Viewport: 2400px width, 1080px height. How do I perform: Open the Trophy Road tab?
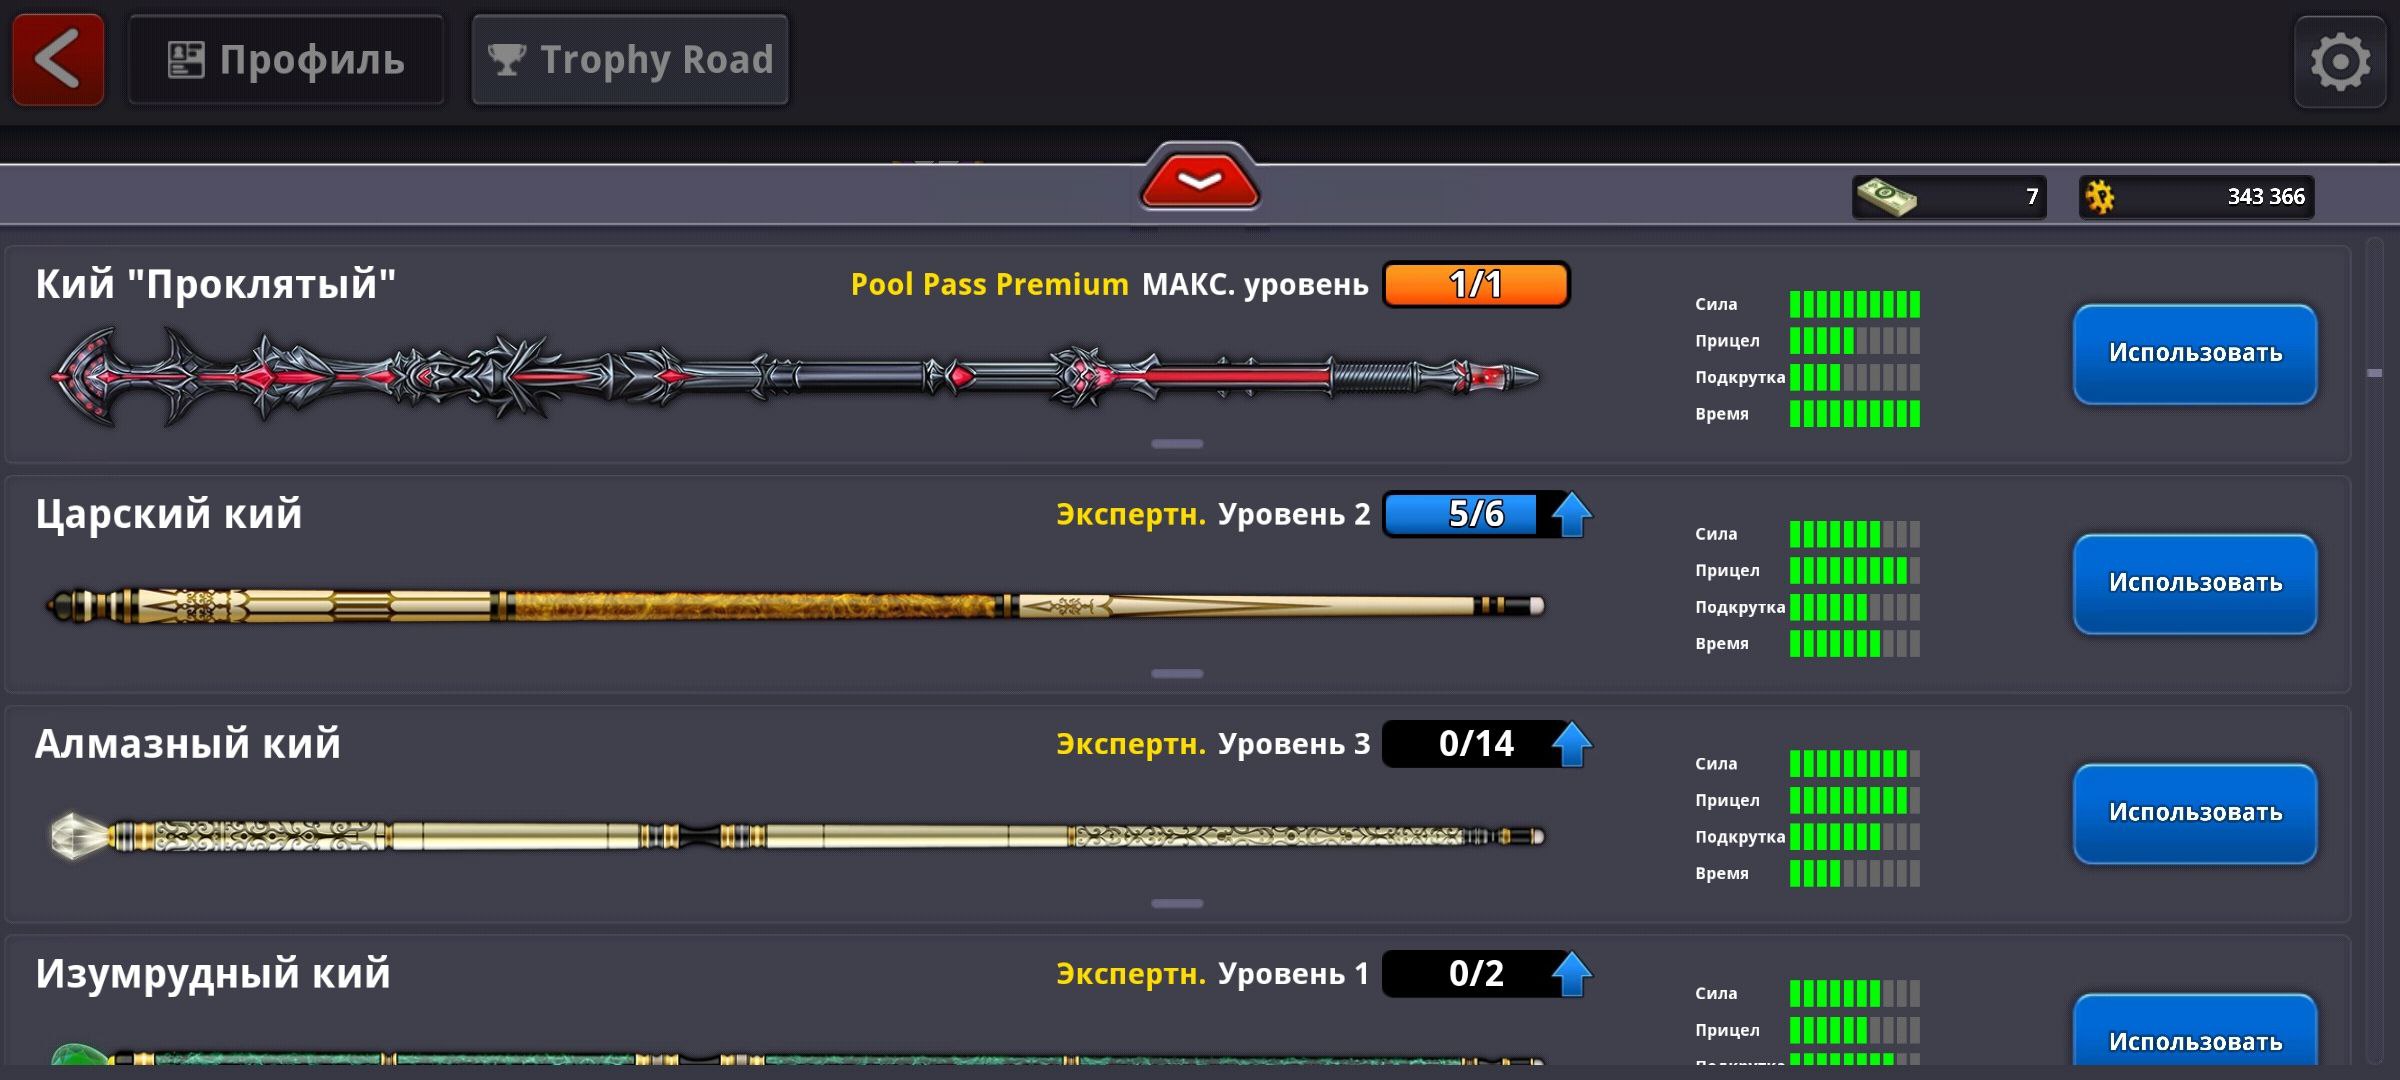click(x=630, y=60)
